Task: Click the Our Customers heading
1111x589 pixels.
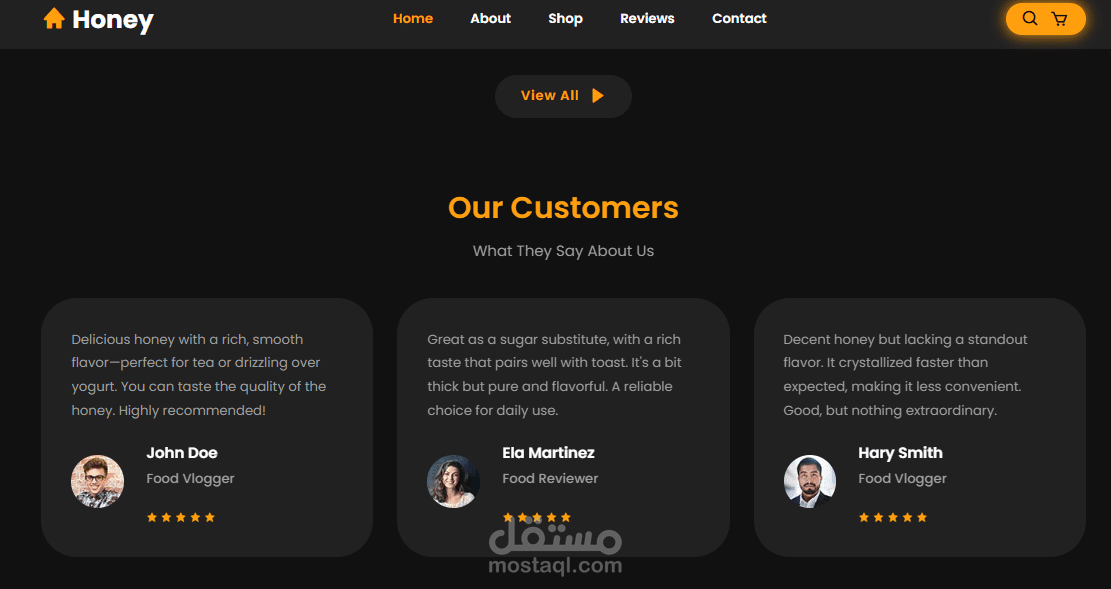Action: tap(563, 208)
